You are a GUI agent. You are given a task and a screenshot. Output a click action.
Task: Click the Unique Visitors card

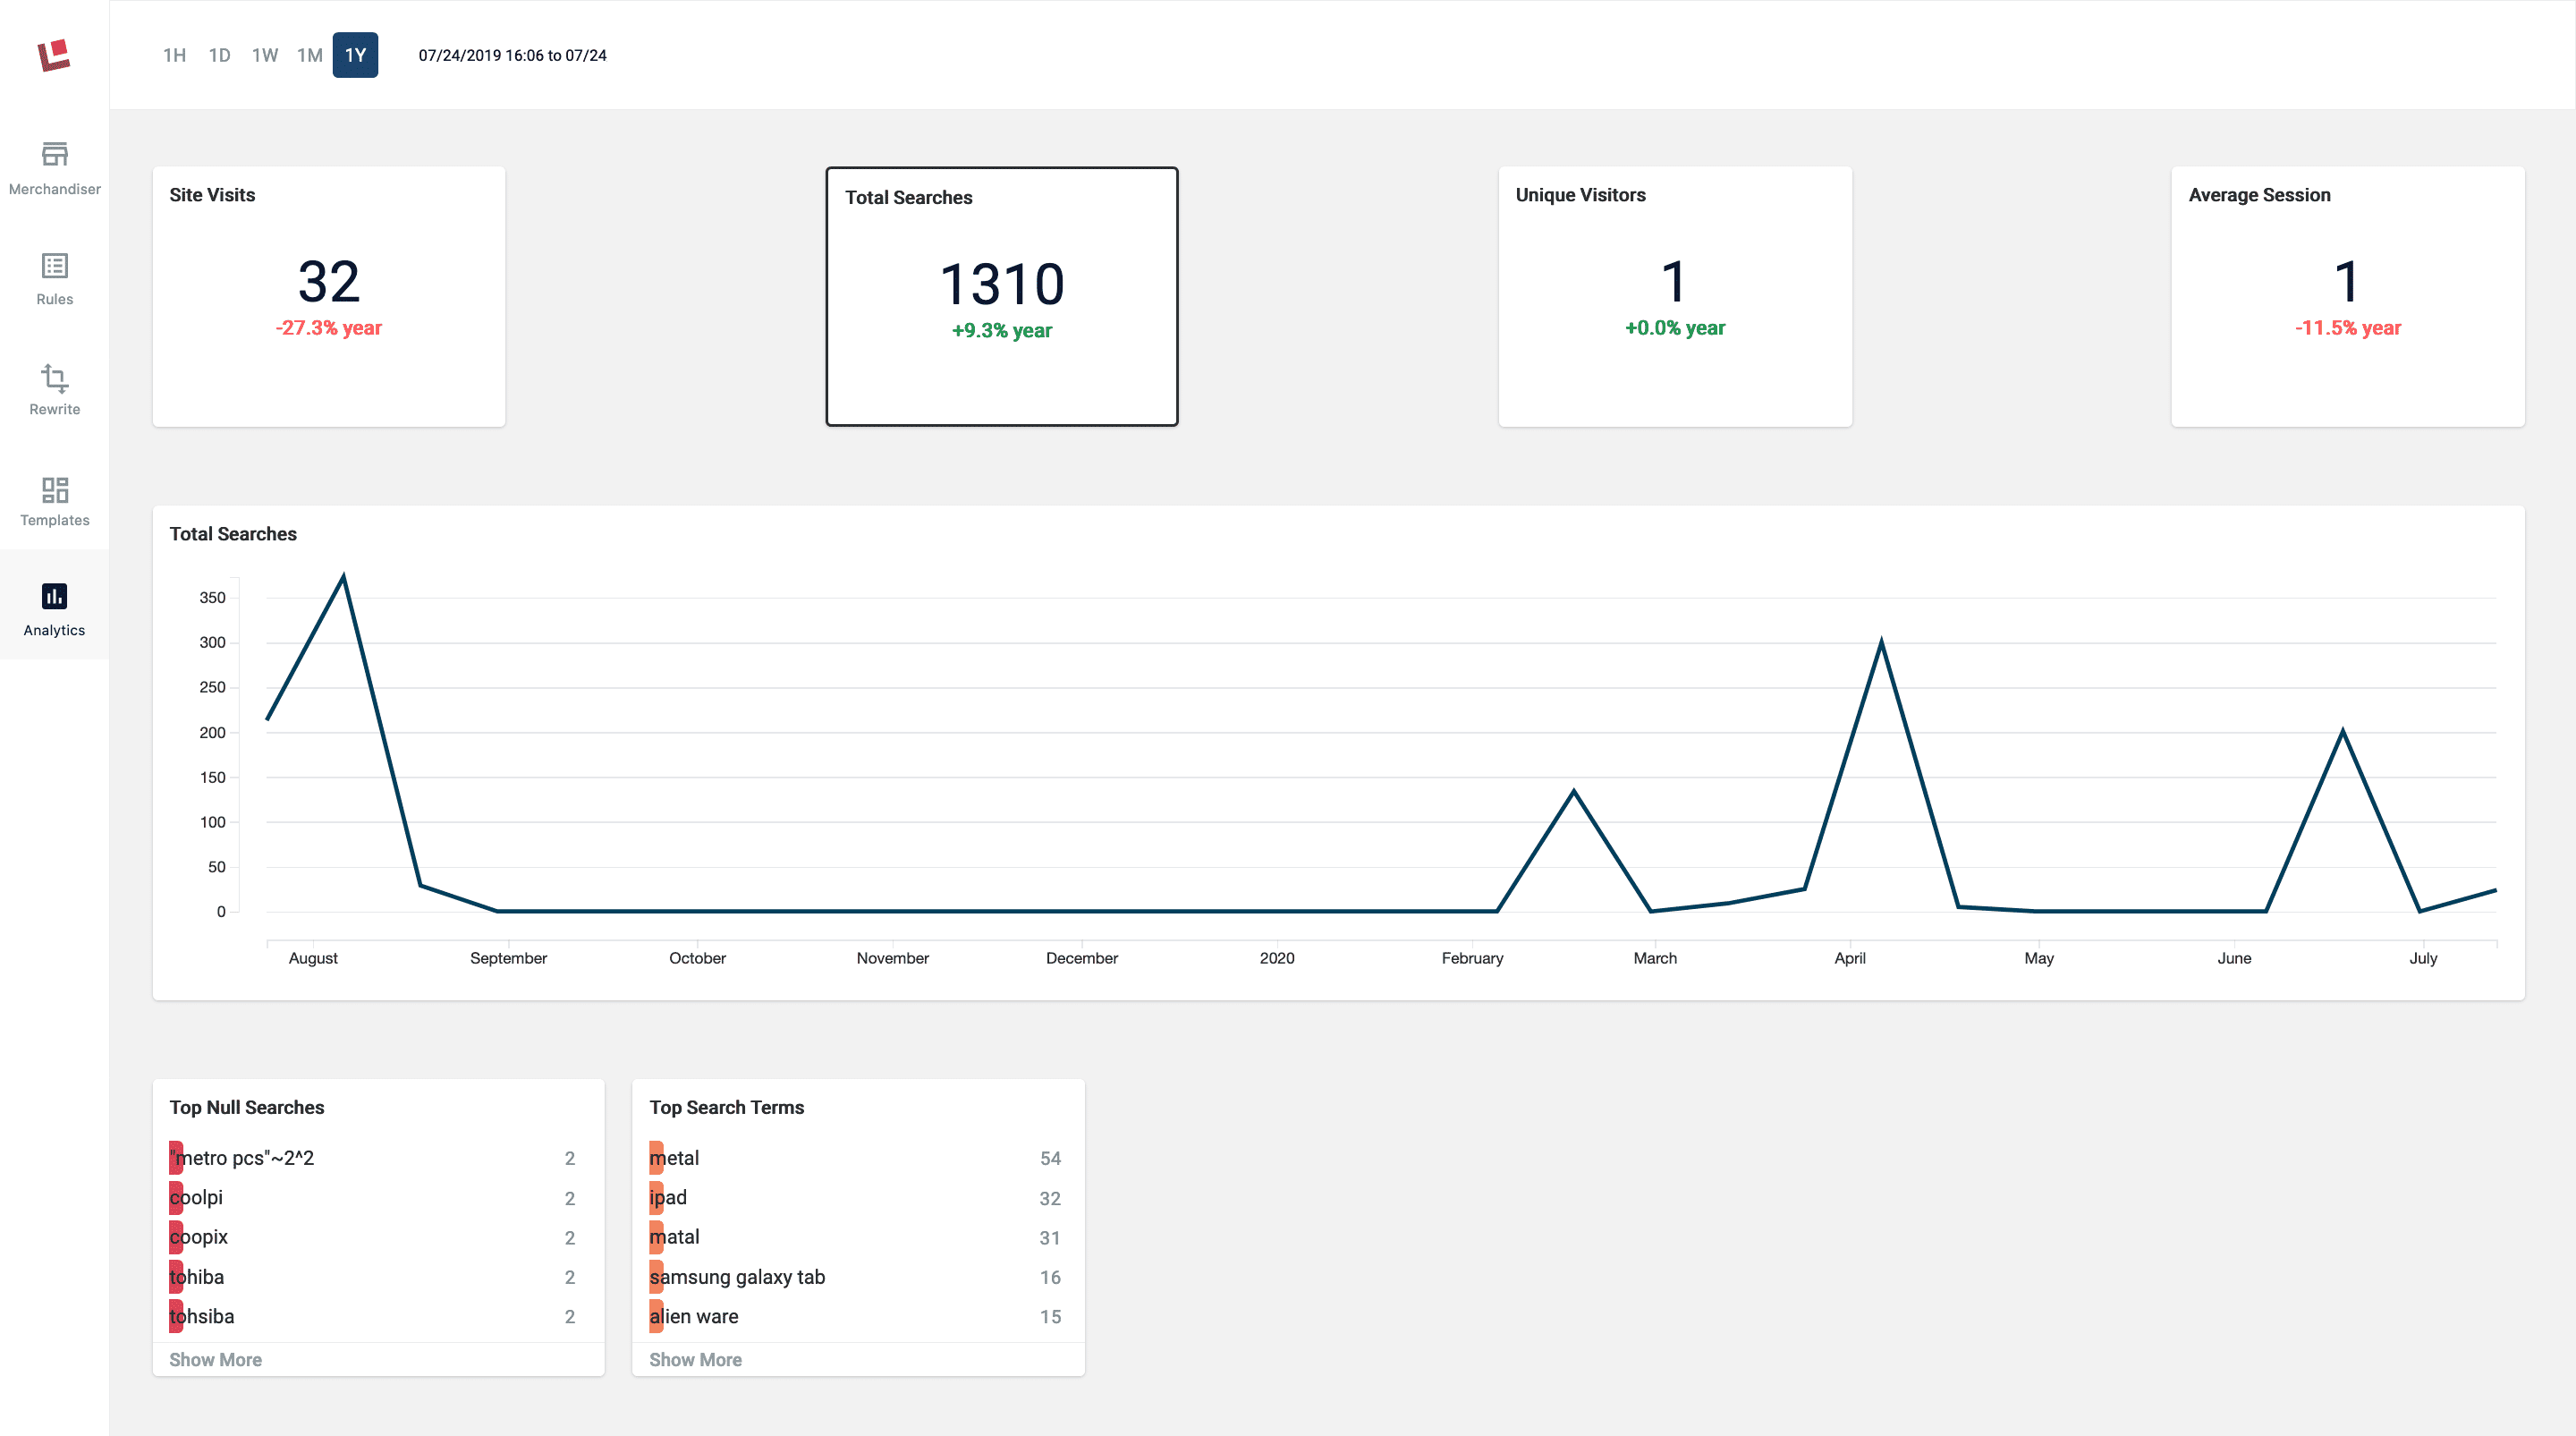click(x=1674, y=296)
